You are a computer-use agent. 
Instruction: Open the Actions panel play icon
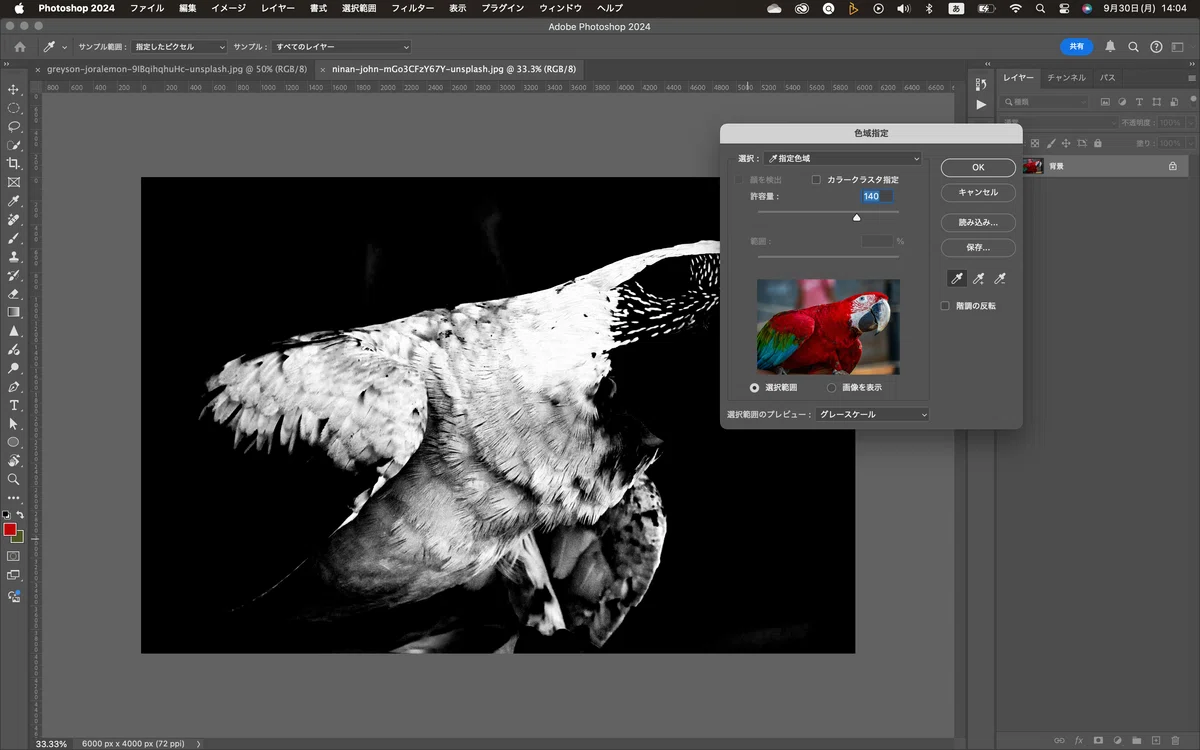[981, 104]
